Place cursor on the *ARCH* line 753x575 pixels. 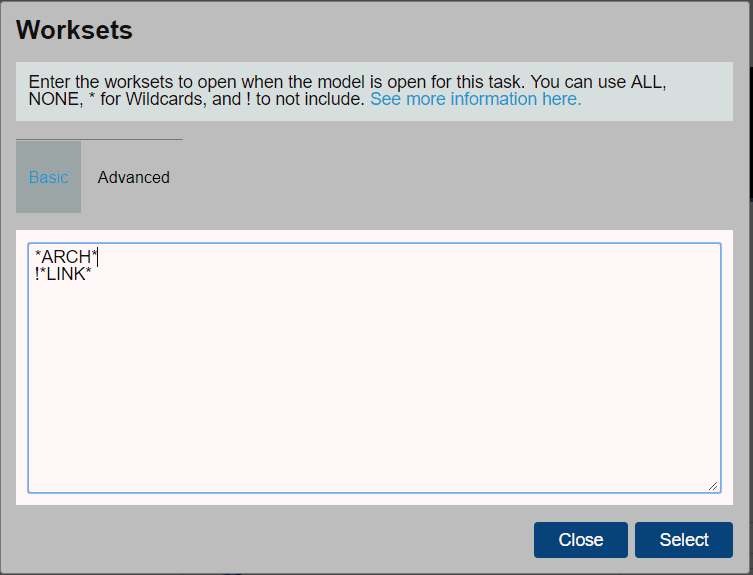tap(66, 257)
